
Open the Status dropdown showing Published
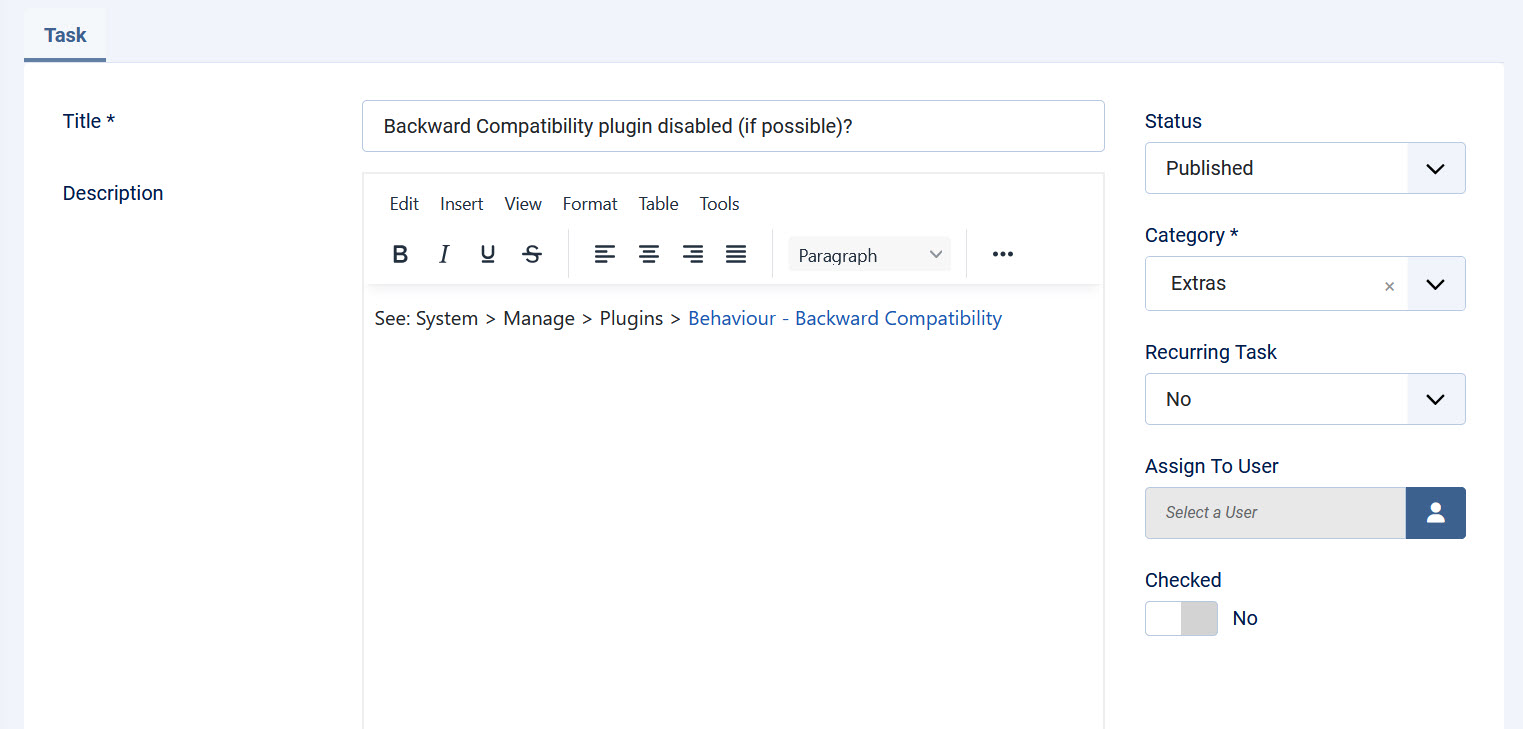[1304, 168]
